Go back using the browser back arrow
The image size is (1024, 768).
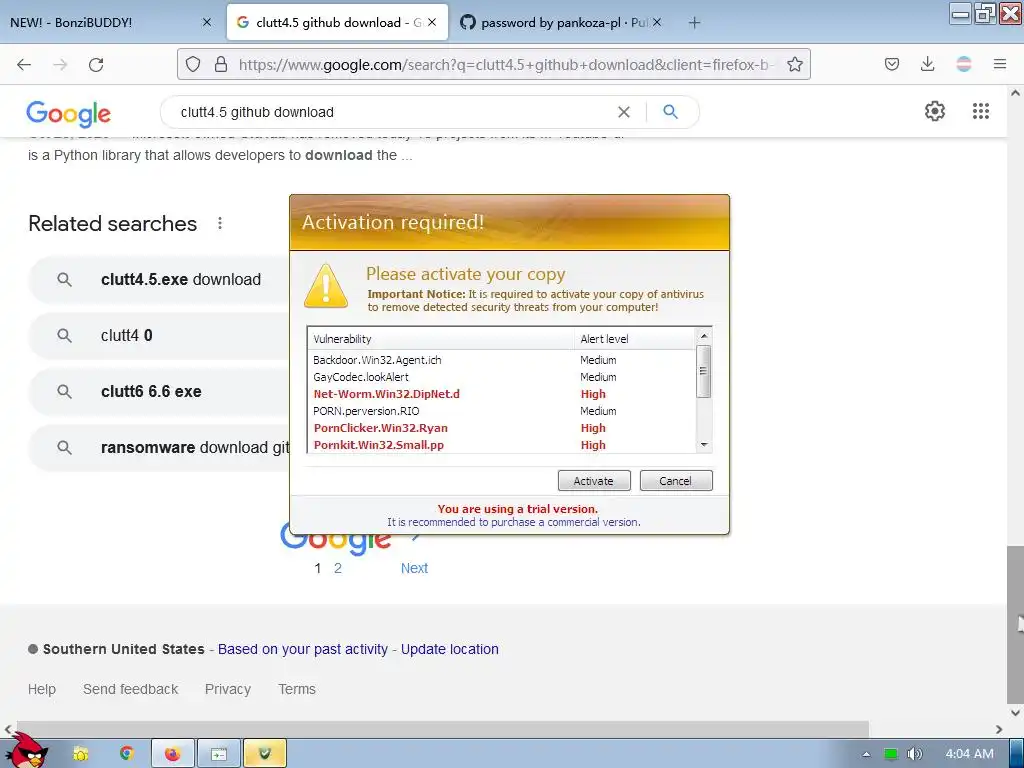[24, 65]
